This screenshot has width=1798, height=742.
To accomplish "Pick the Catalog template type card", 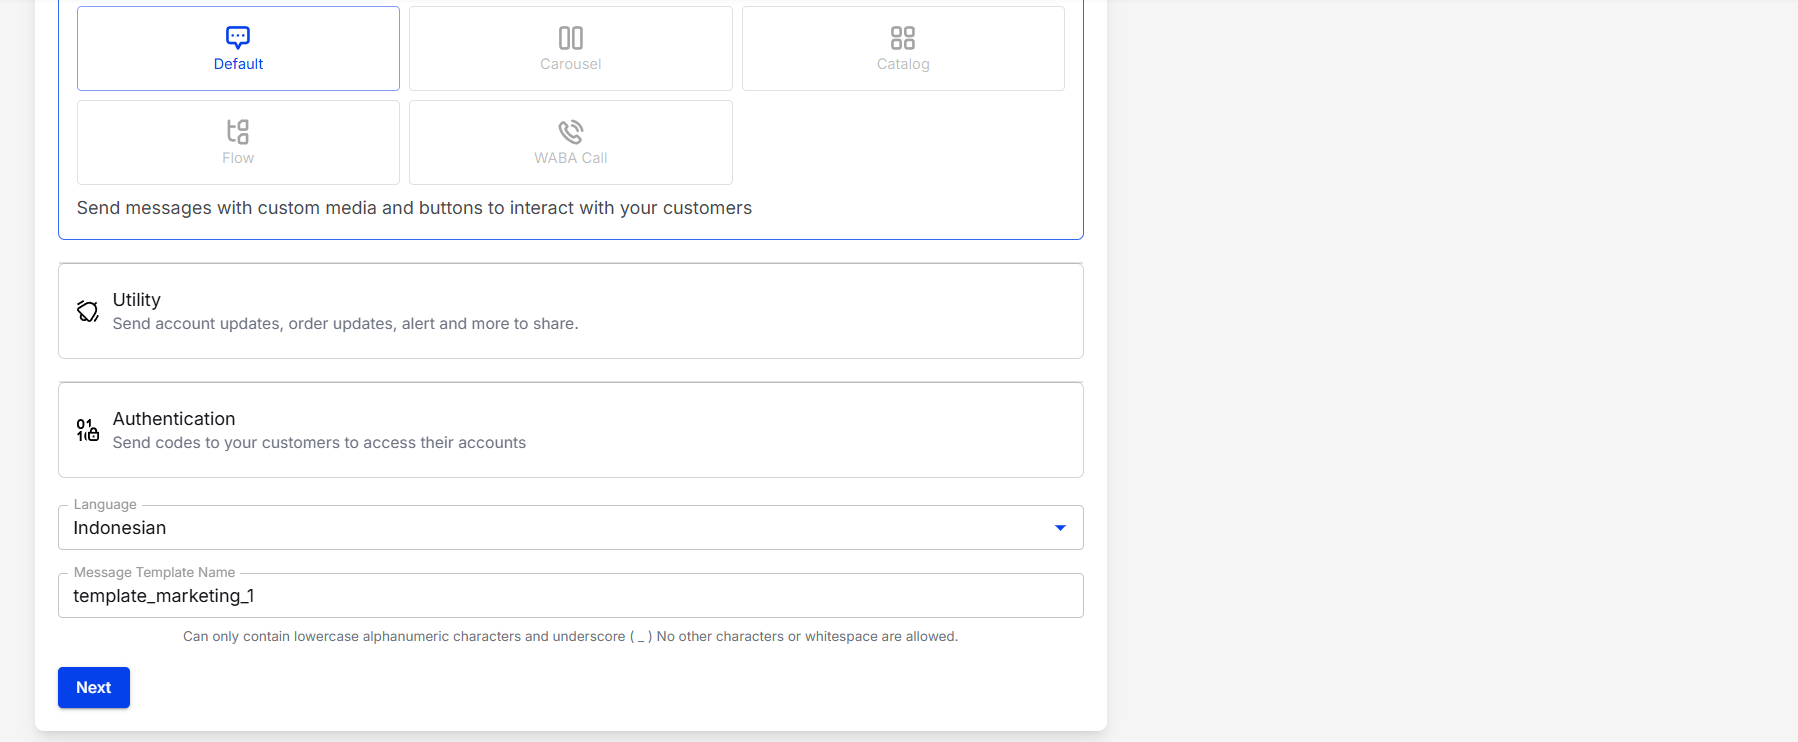I will (x=903, y=49).
